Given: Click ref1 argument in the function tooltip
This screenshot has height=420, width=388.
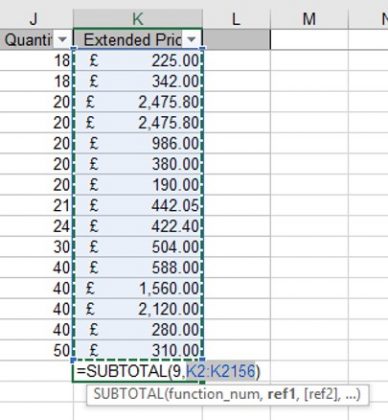Looking at the screenshot, I should click(281, 394).
